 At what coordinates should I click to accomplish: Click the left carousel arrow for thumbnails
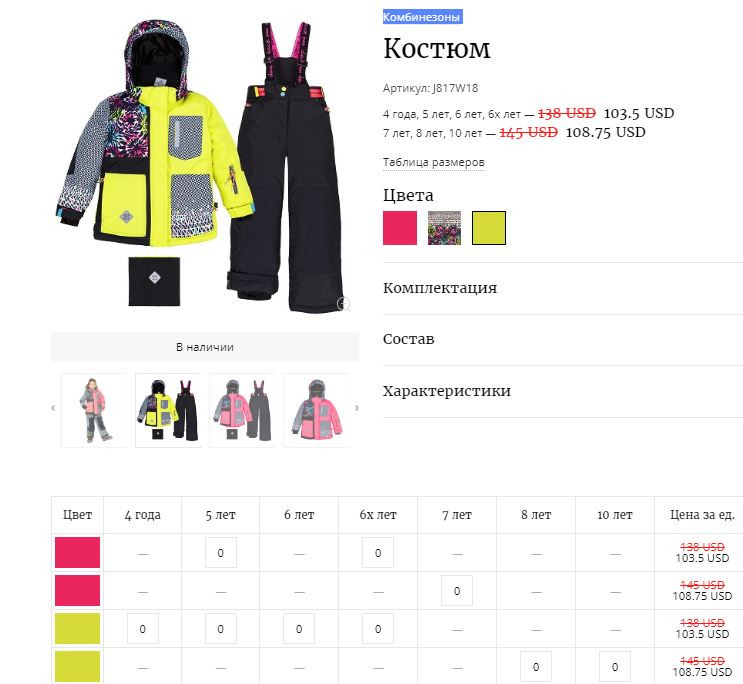coord(53,409)
